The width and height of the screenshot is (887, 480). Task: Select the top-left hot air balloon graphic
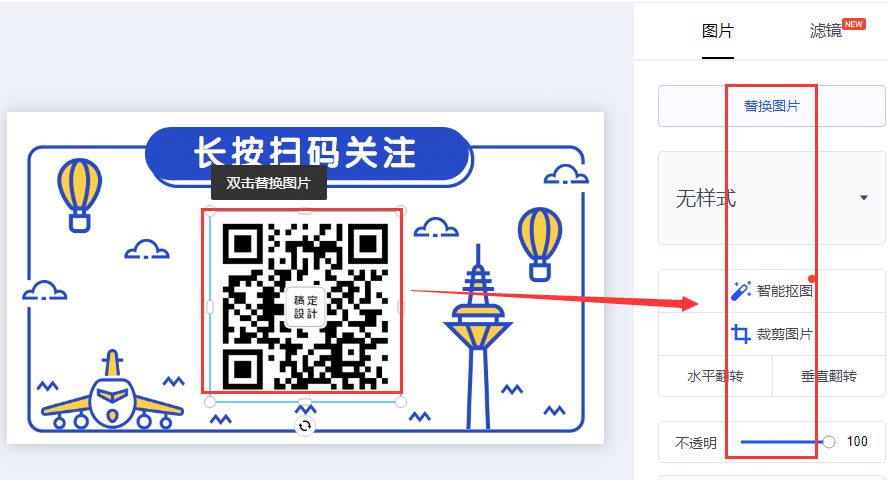(x=79, y=195)
